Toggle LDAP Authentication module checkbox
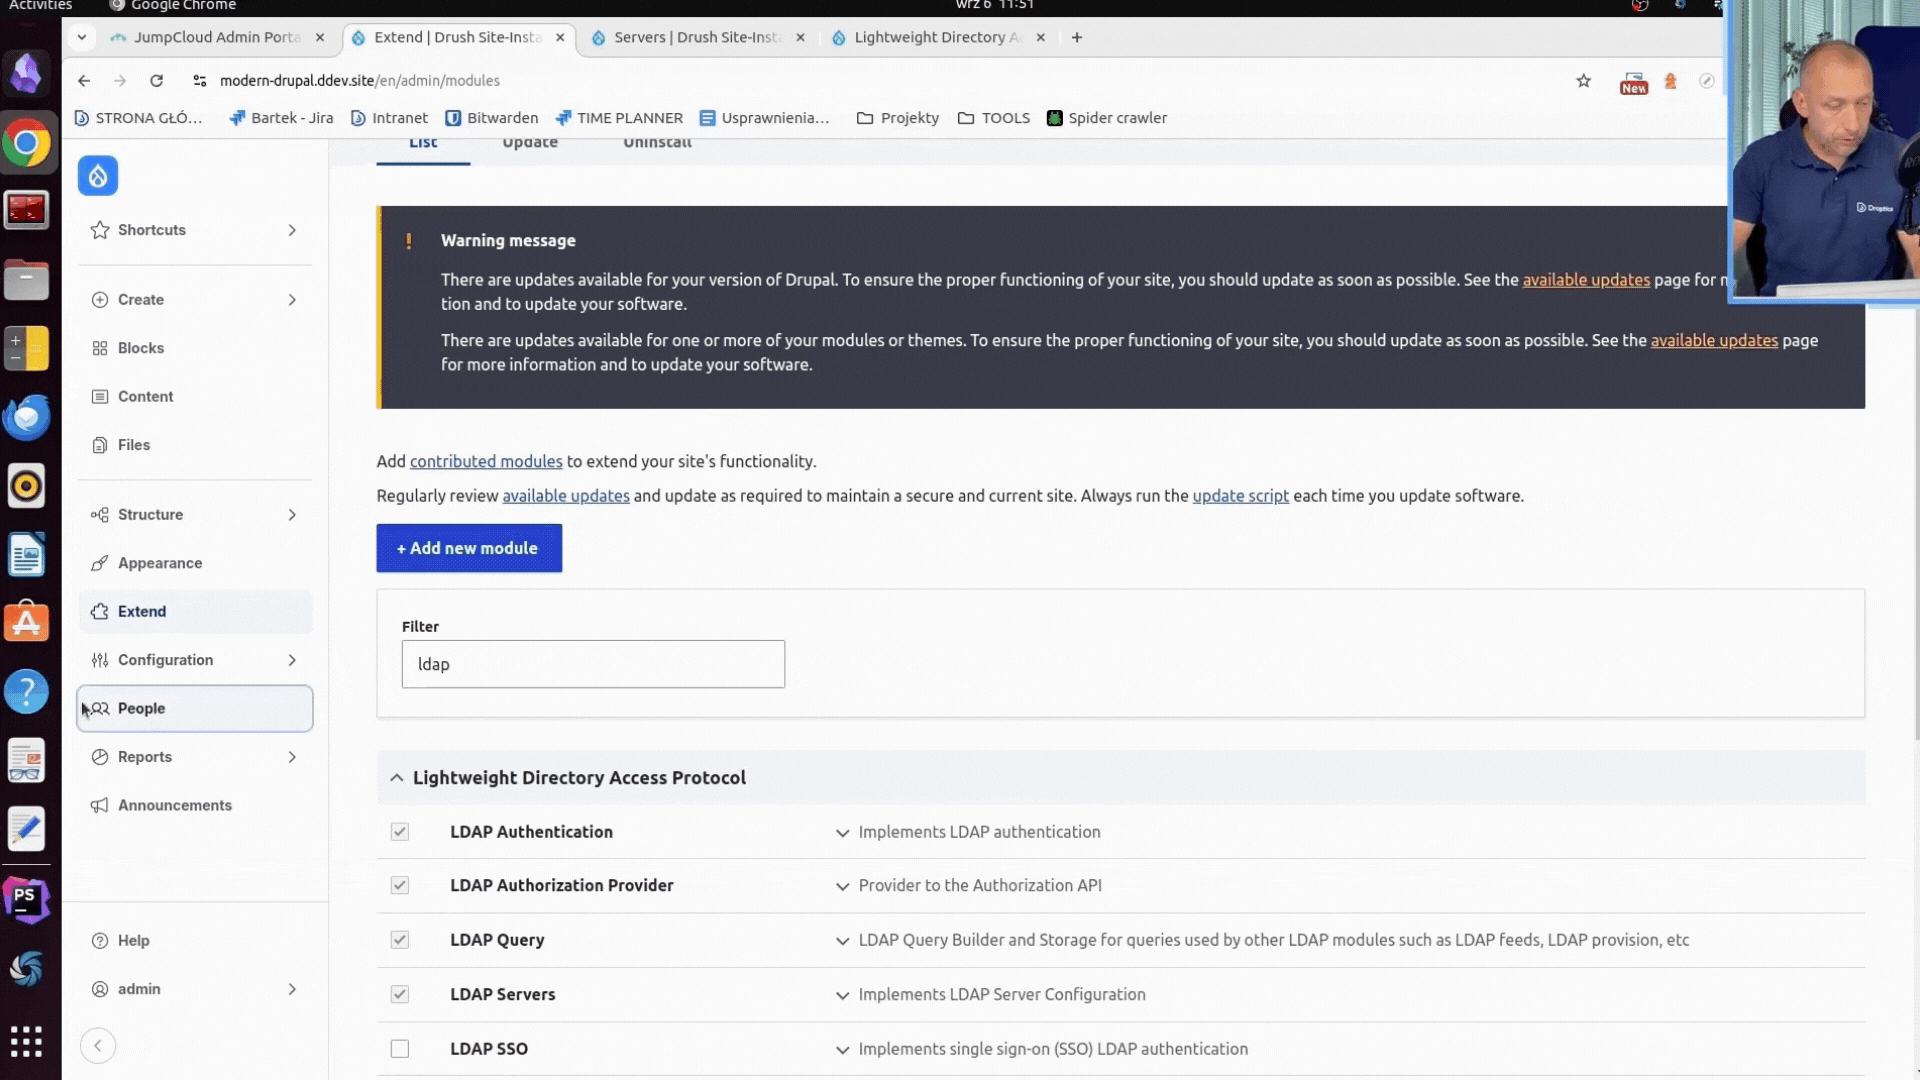This screenshot has width=1920, height=1080. point(400,831)
